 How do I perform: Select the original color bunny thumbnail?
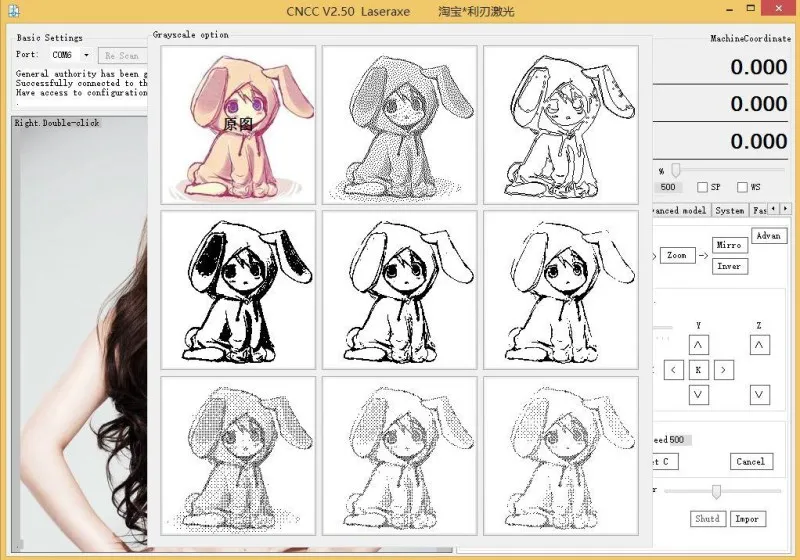pos(238,125)
